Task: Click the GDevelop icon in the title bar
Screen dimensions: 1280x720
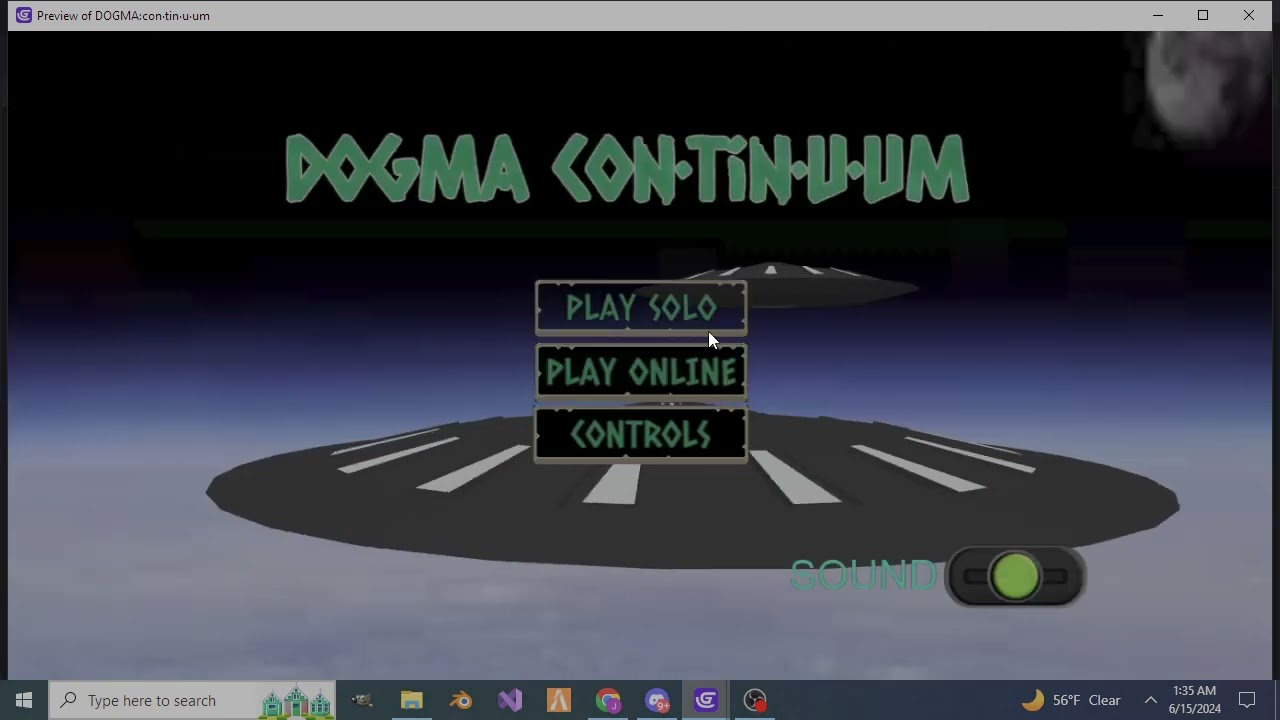Action: (23, 15)
